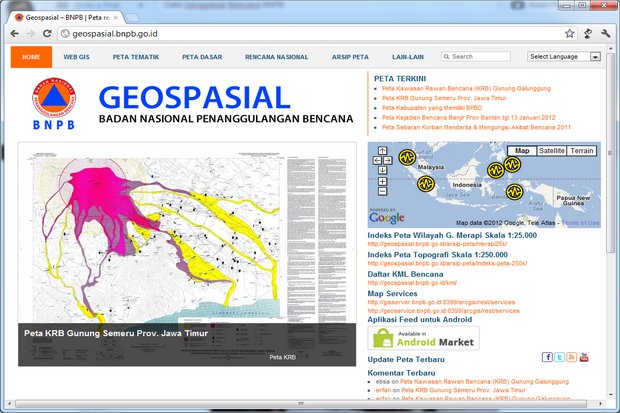Open the arsip-peta/merapi25k URL link
The image size is (620, 413).
437,244
